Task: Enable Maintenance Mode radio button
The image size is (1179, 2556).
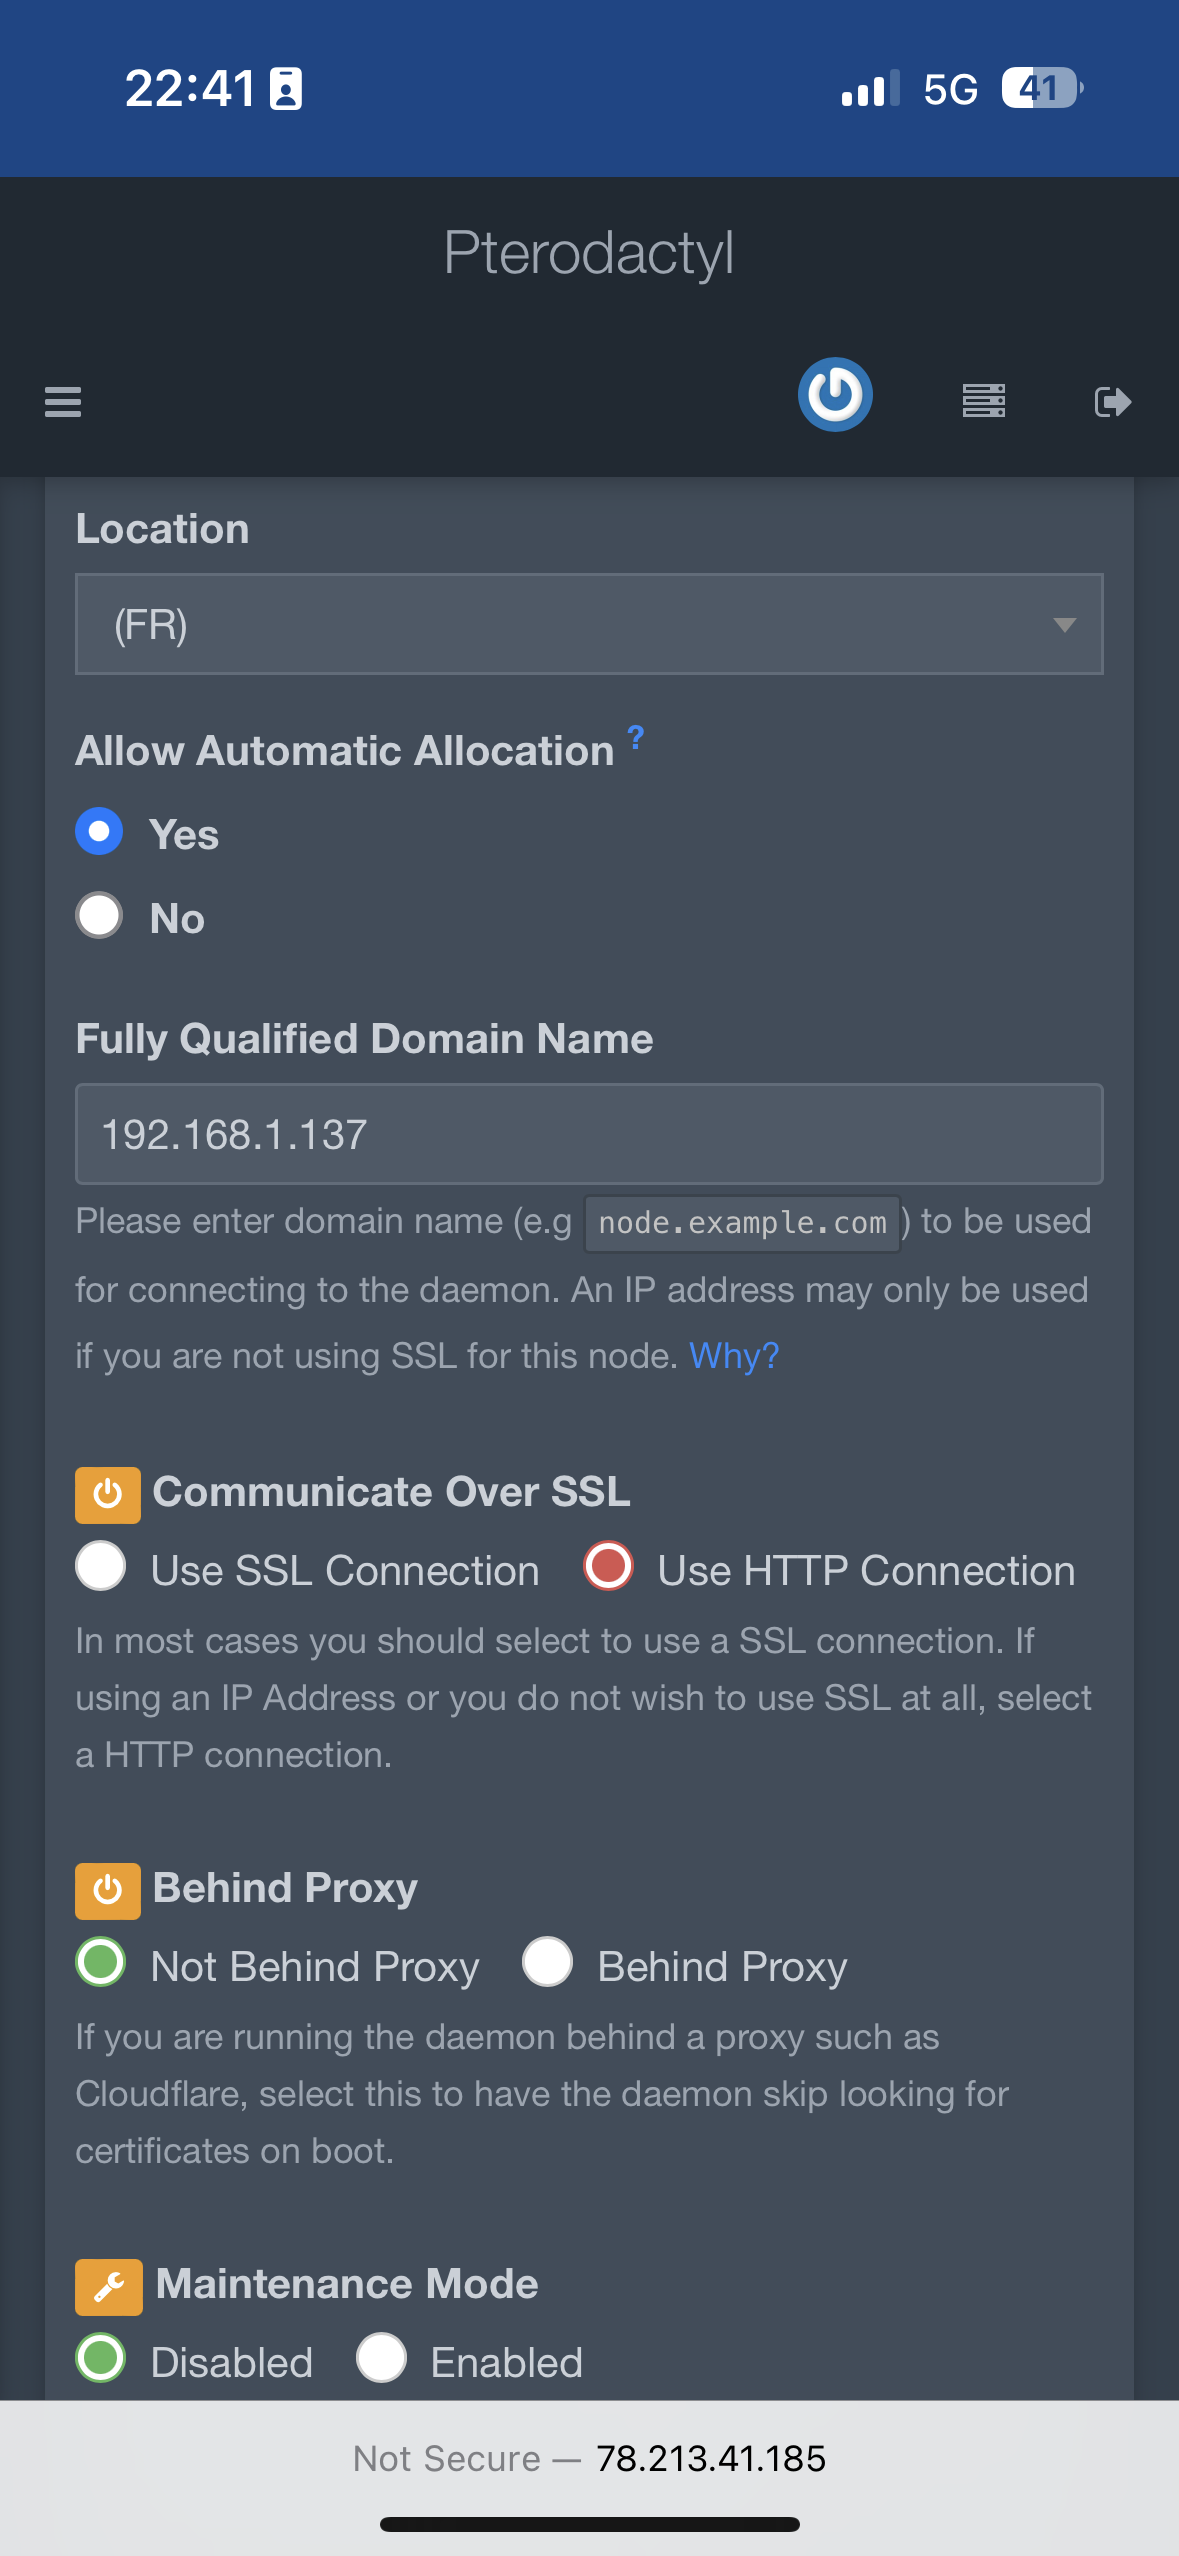Action: 382,2358
